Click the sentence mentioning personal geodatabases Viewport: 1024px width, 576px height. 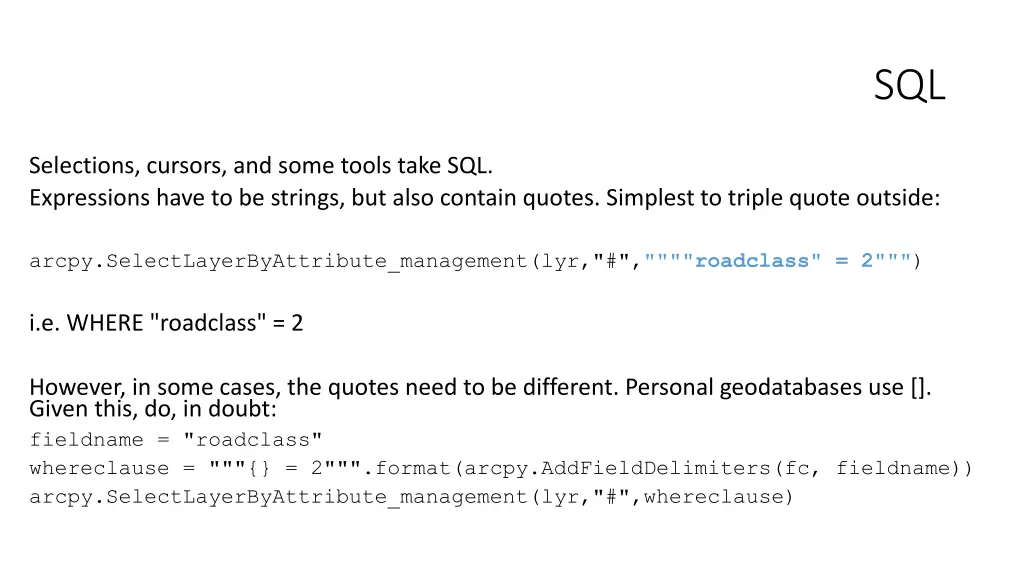(x=480, y=387)
